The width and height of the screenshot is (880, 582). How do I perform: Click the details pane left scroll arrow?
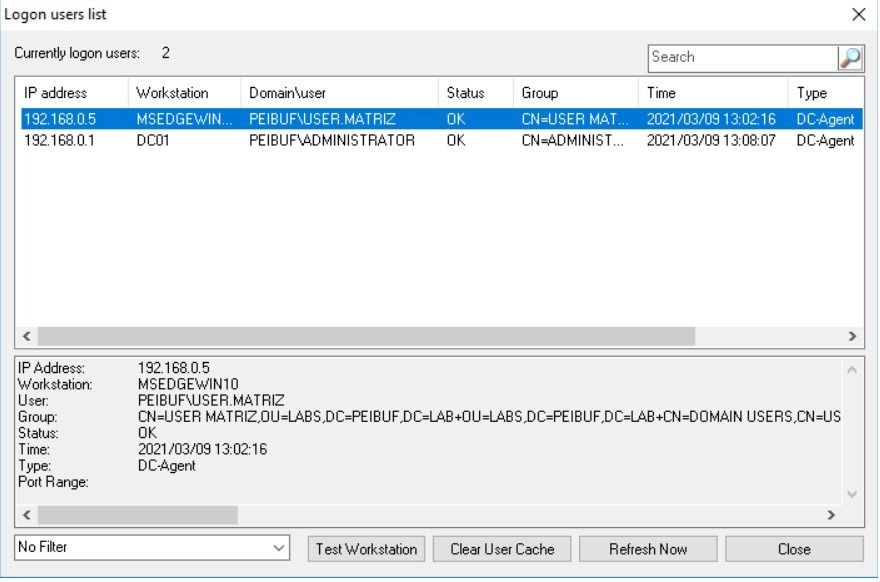tap(26, 515)
